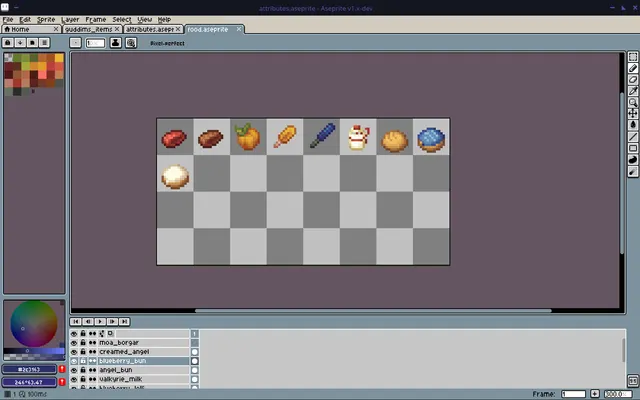Select the angel_bun layer name
The height and width of the screenshot is (400, 640).
point(116,370)
